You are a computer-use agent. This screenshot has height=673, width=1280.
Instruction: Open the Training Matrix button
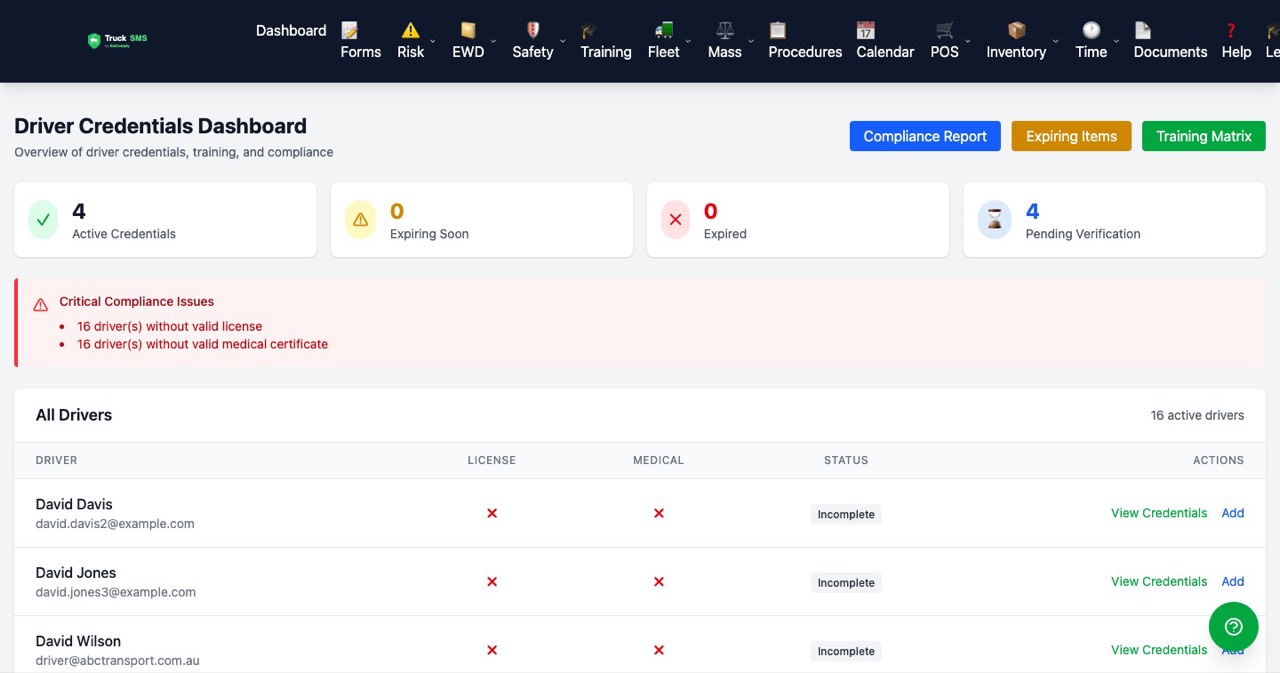(1204, 136)
